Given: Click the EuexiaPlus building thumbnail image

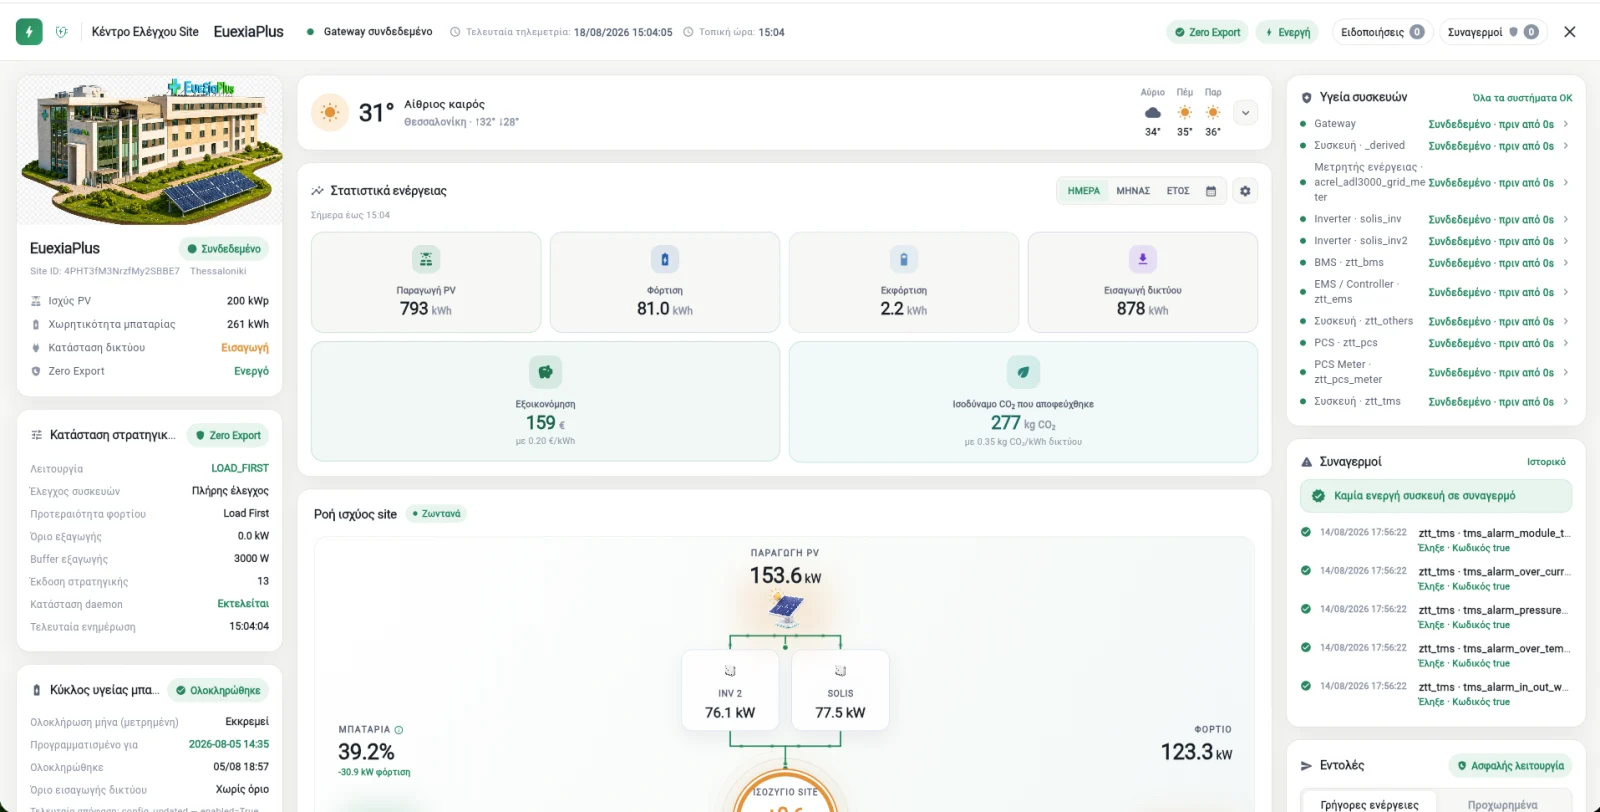Looking at the screenshot, I should (x=150, y=150).
